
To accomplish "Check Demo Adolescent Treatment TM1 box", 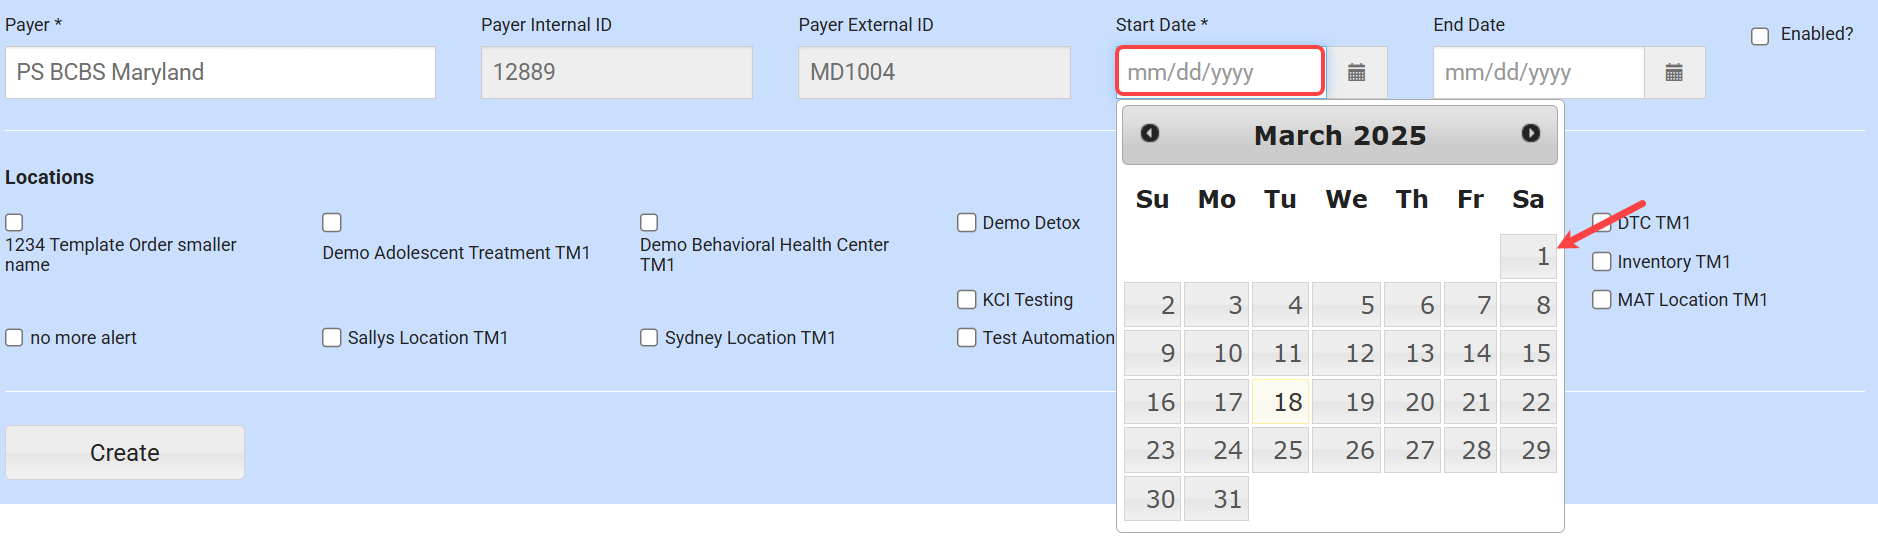I will (332, 223).
